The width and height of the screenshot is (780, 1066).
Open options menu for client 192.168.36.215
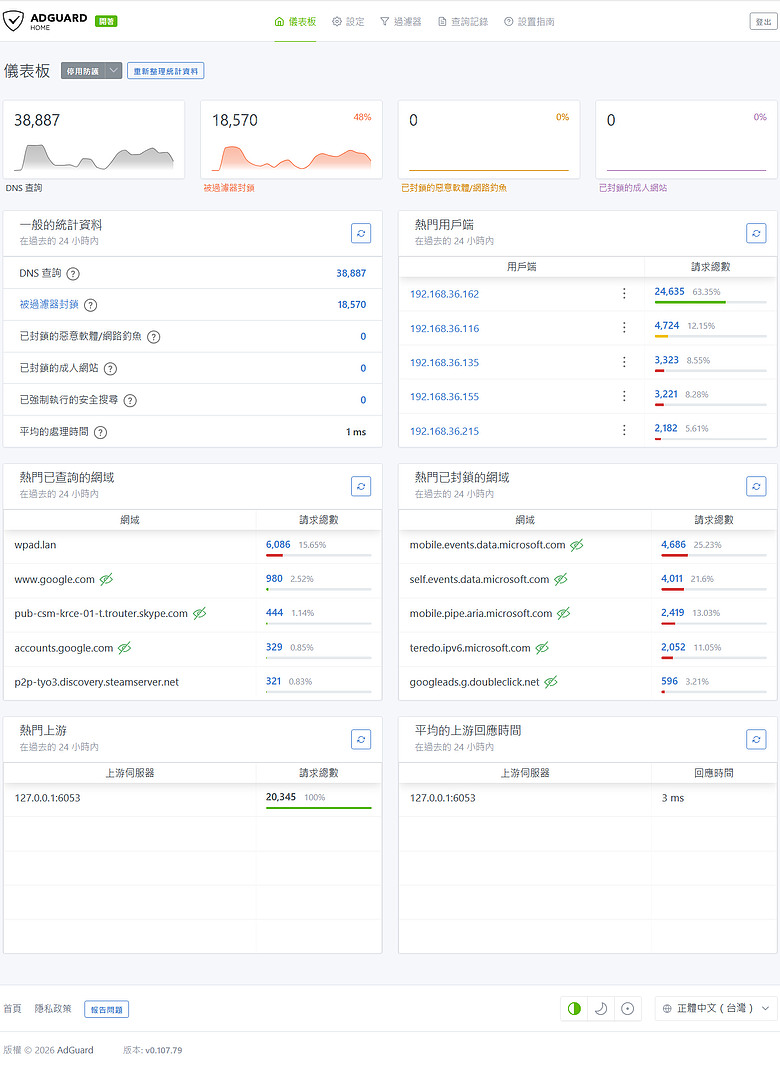click(624, 430)
